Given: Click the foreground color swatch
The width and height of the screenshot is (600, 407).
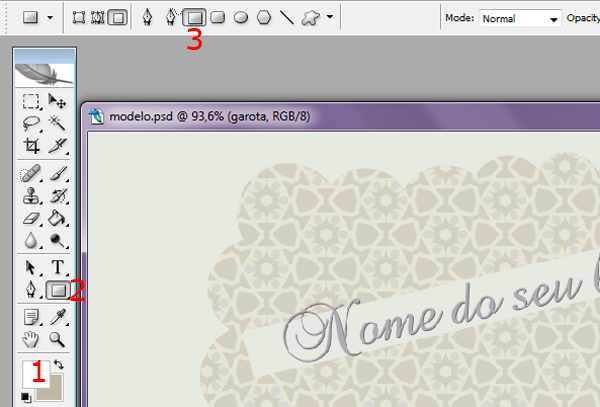Looking at the screenshot, I should pos(32,374).
